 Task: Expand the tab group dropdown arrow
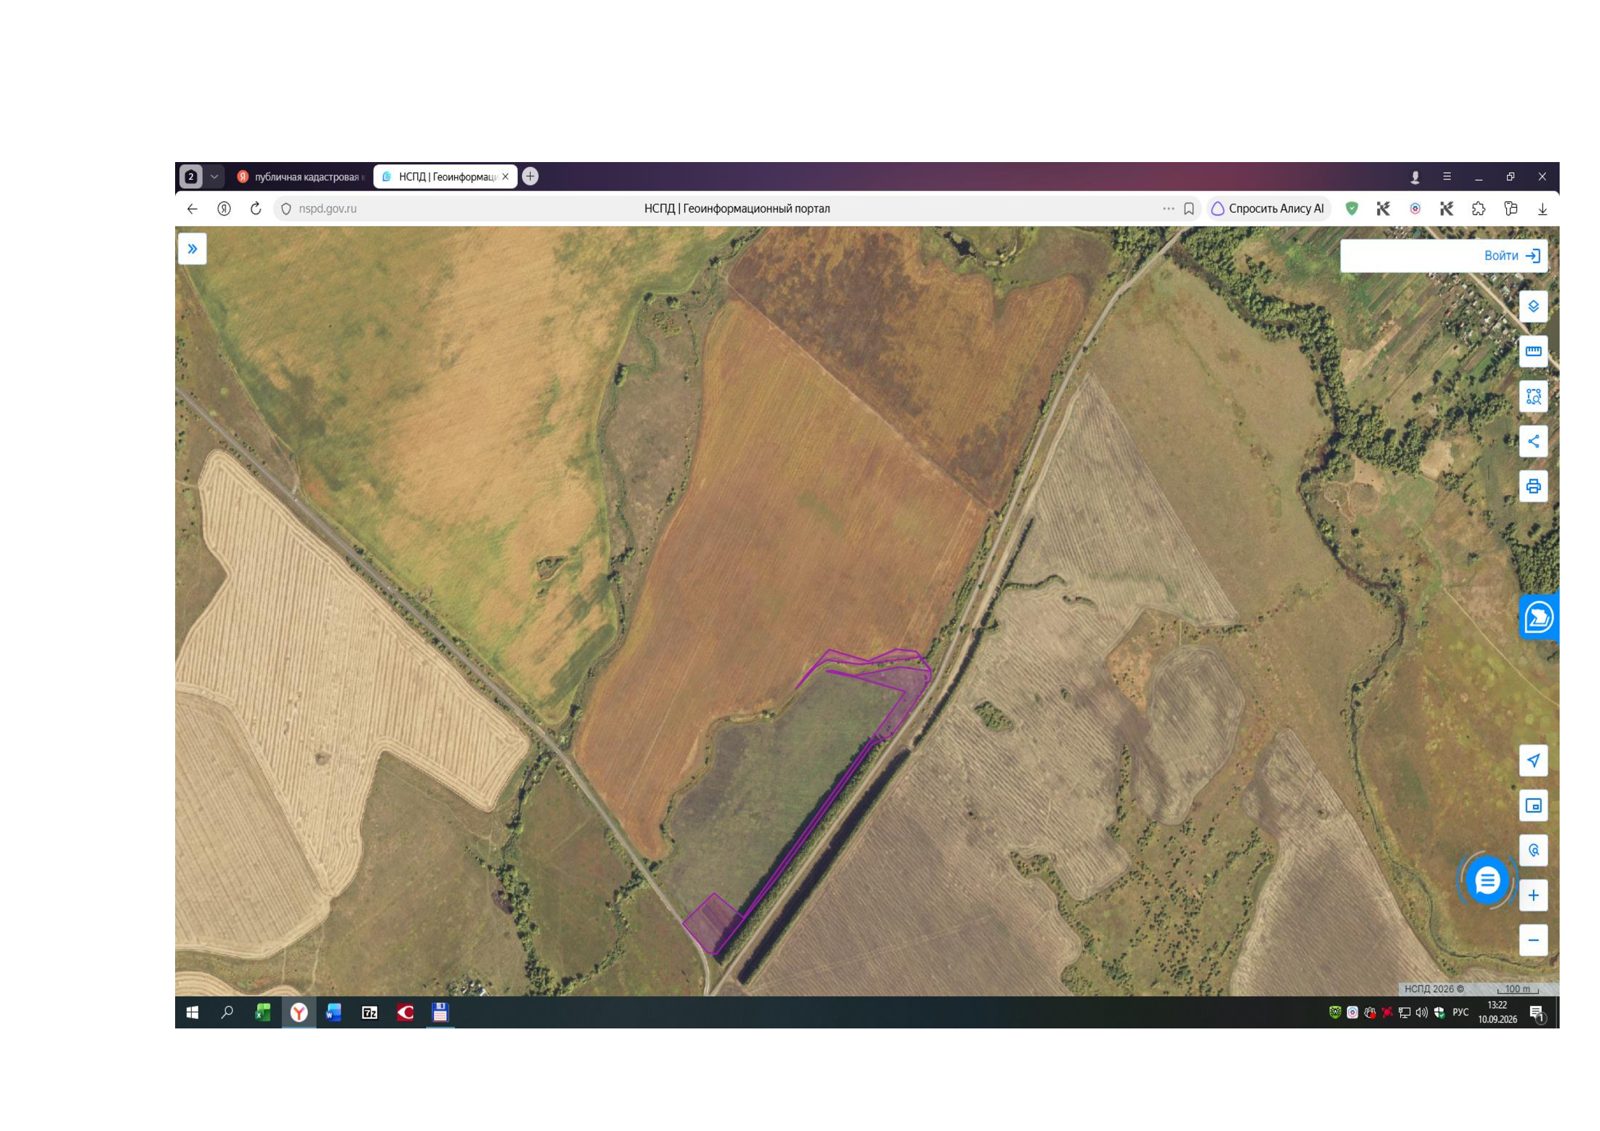click(214, 177)
